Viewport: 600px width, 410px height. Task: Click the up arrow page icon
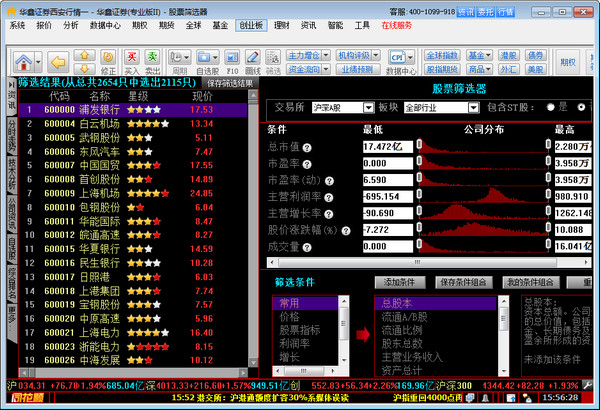[85, 55]
